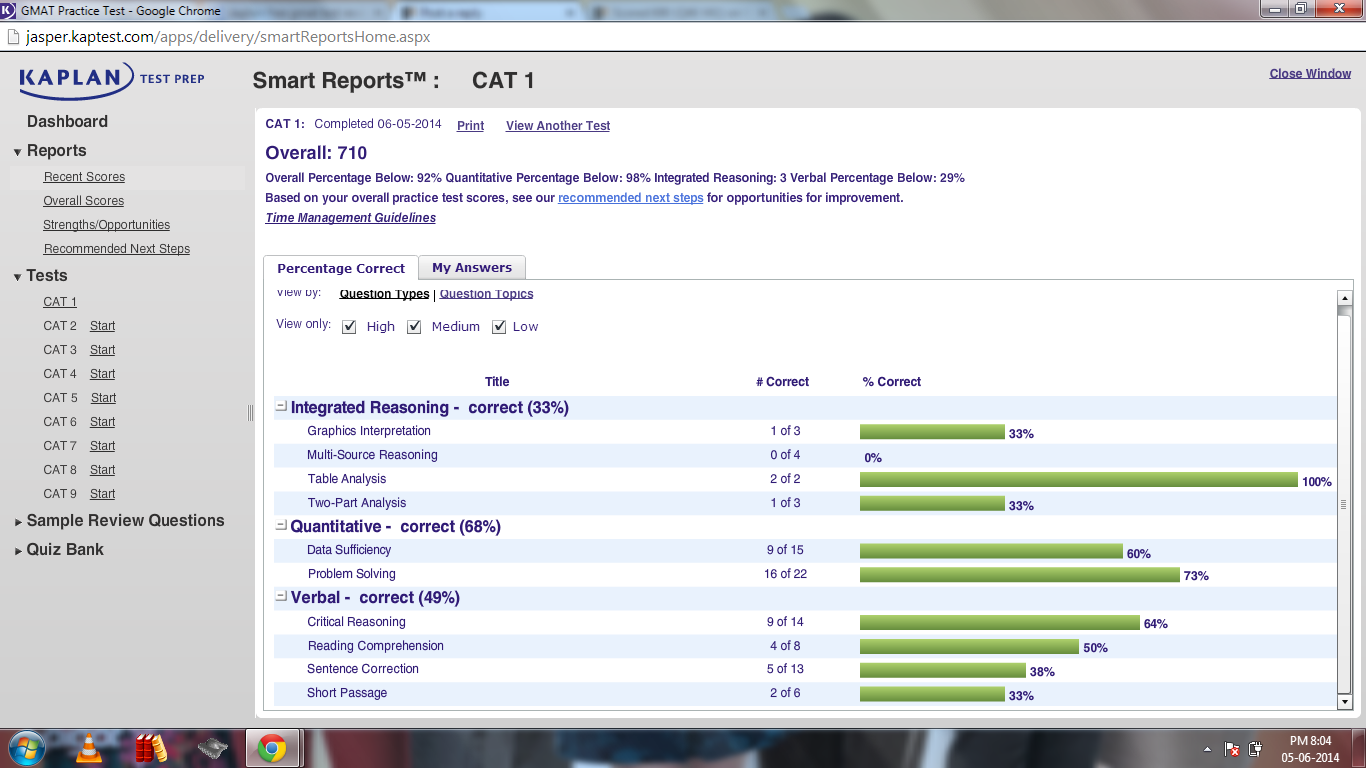Switch to the My Answers tab
Image resolution: width=1366 pixels, height=768 pixels.
tap(471, 268)
